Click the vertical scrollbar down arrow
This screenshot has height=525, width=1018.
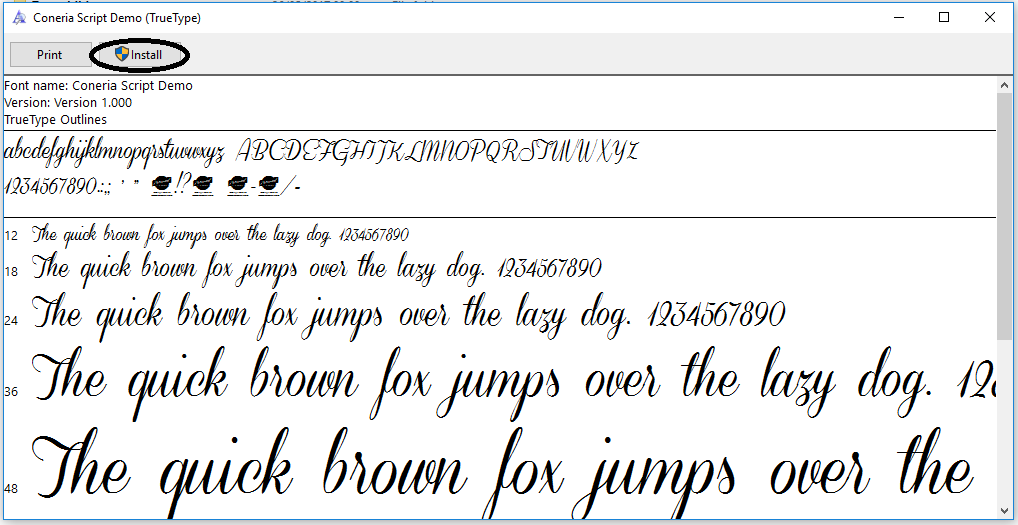[1003, 511]
